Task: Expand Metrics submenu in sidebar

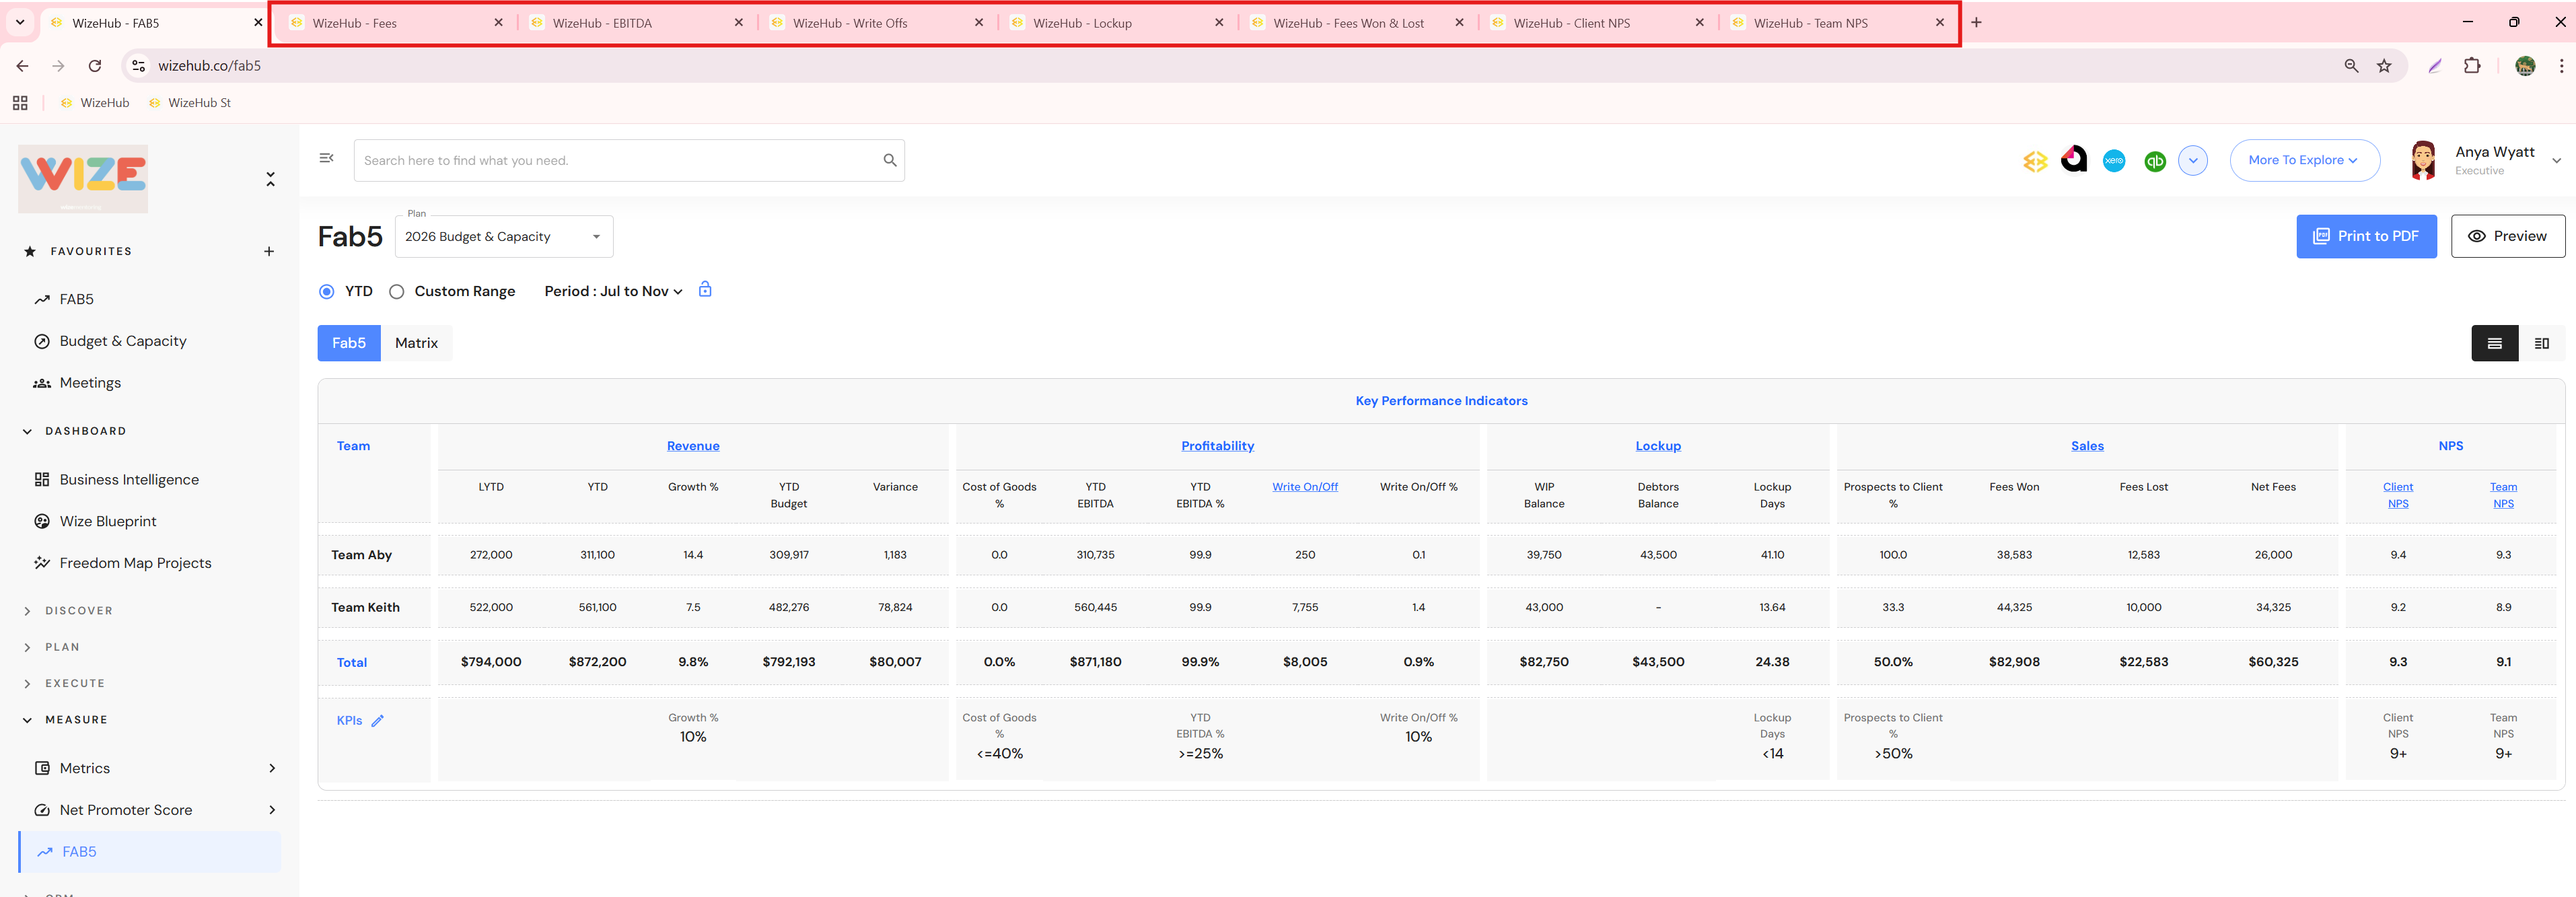Action: coord(272,768)
